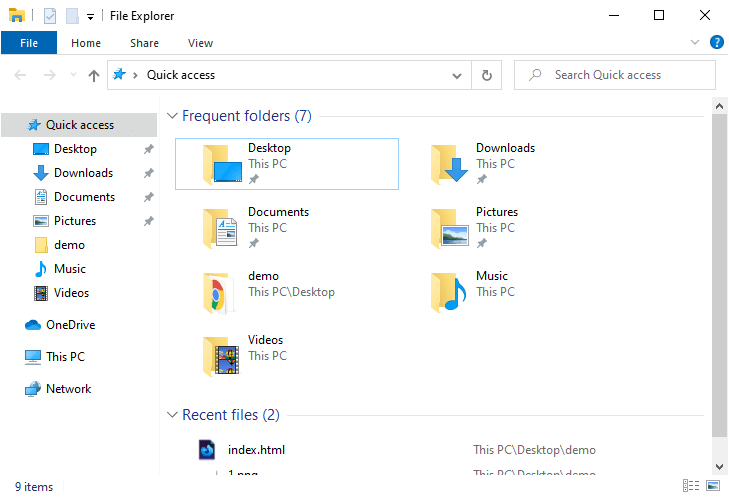This screenshot has width=729, height=499.
Task: Switch to details view in status bar
Action: coord(691,487)
